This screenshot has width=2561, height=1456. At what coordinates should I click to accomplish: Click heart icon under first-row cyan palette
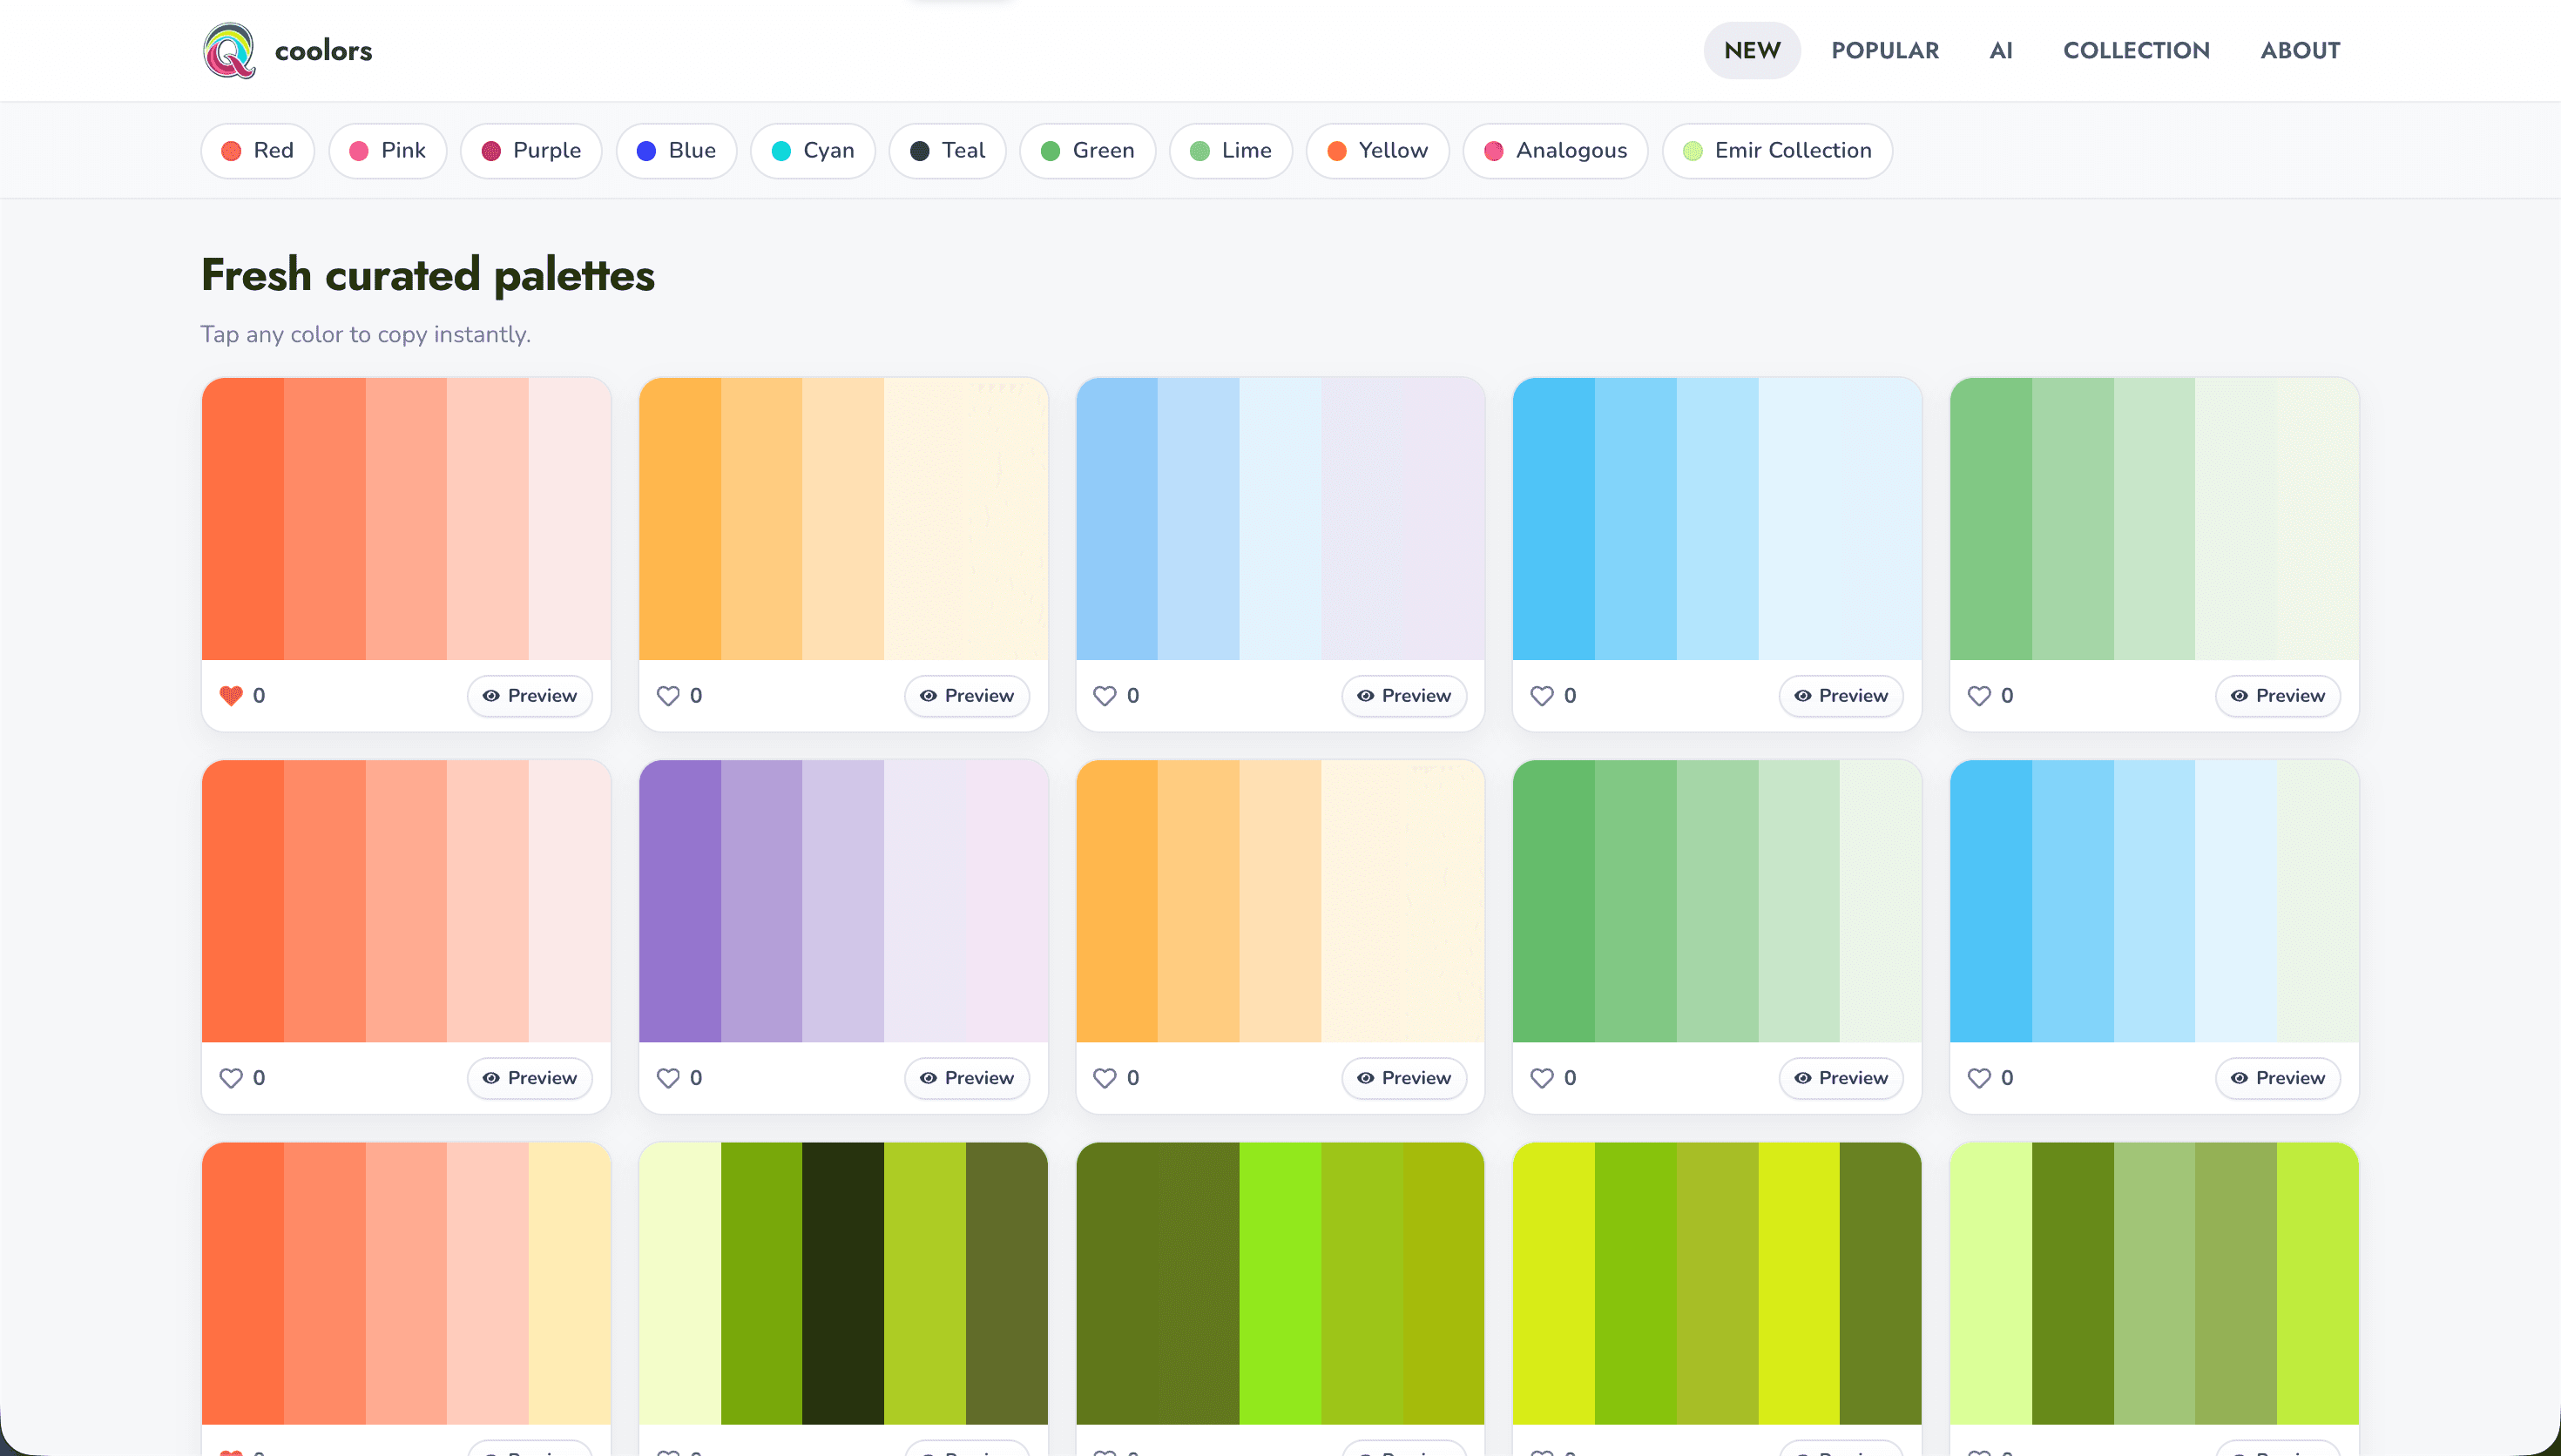pyautogui.click(x=1542, y=695)
